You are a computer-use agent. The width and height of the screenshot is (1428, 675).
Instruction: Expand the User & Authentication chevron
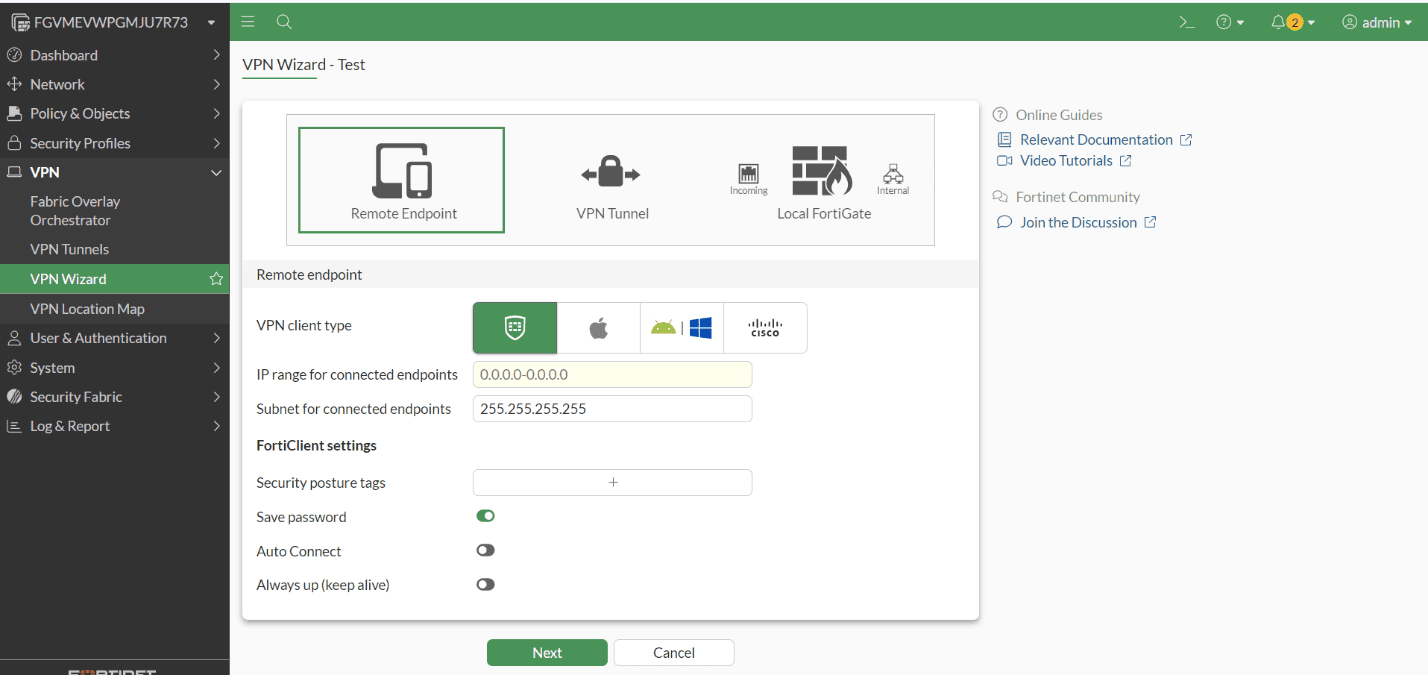point(216,338)
